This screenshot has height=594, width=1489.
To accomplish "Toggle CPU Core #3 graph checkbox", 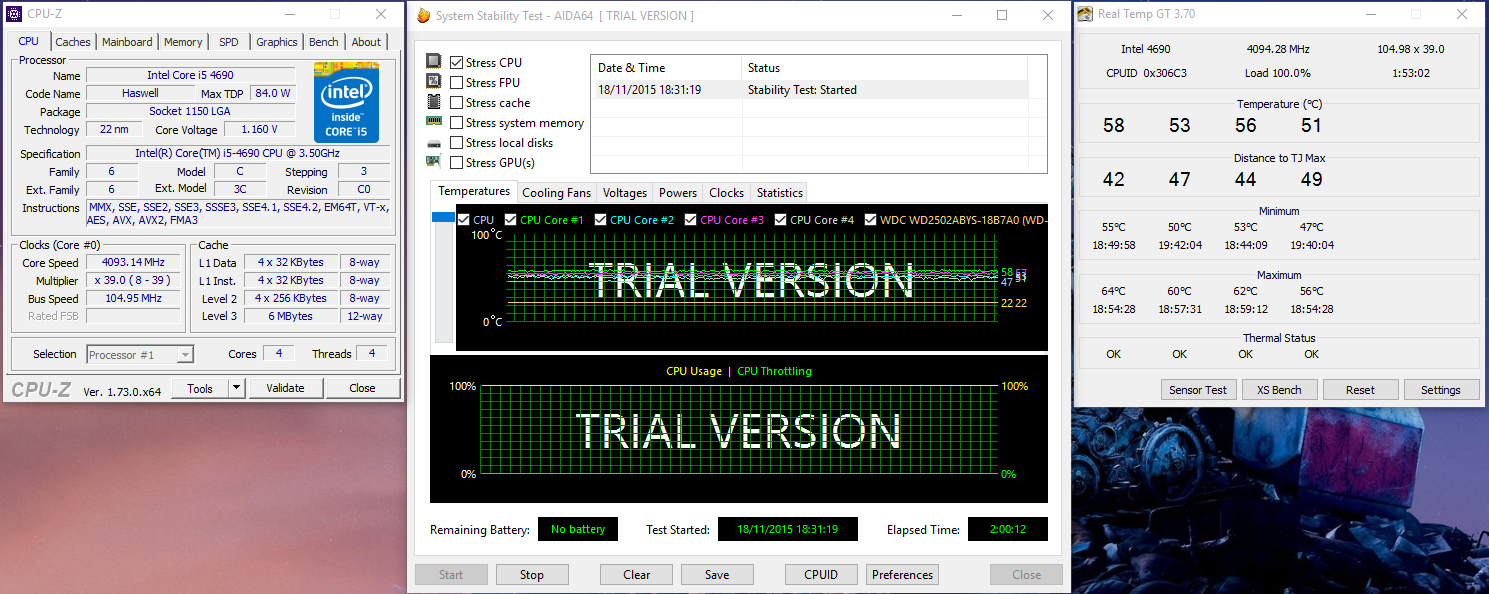I will 691,219.
